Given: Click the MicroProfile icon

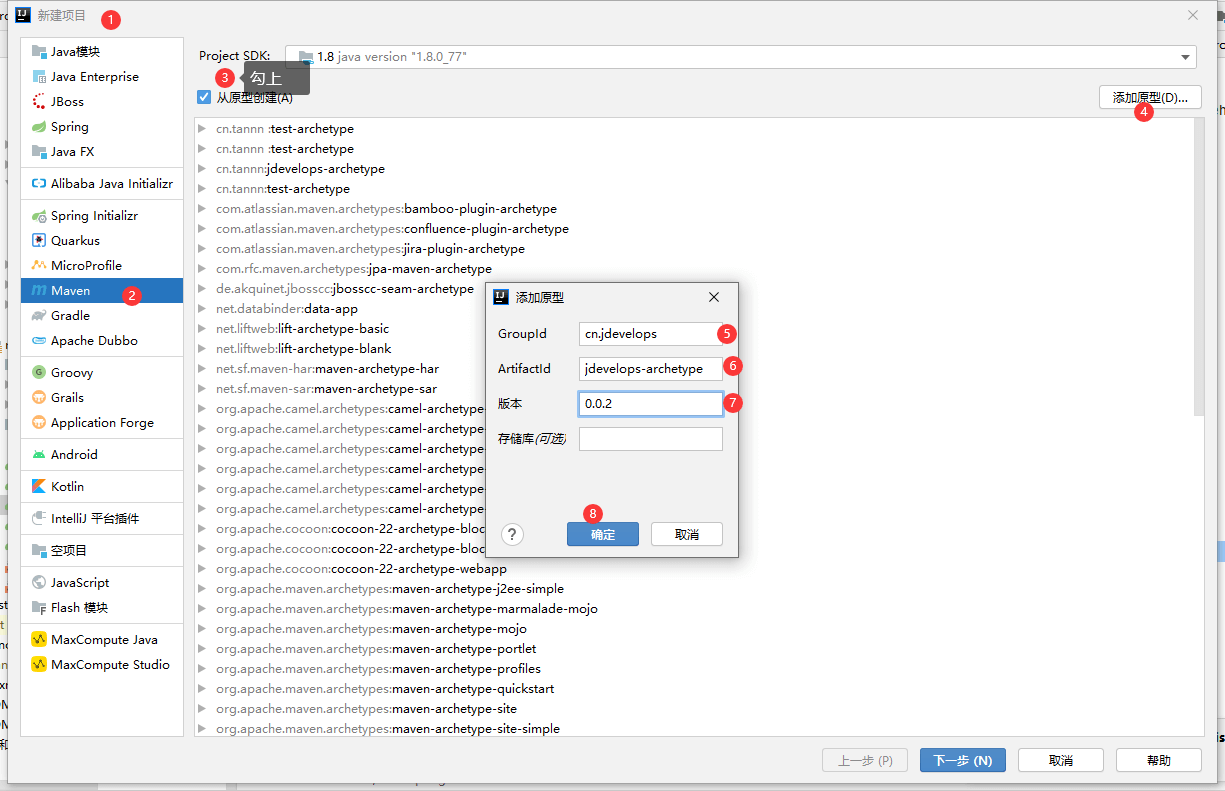Looking at the screenshot, I should 39,266.
